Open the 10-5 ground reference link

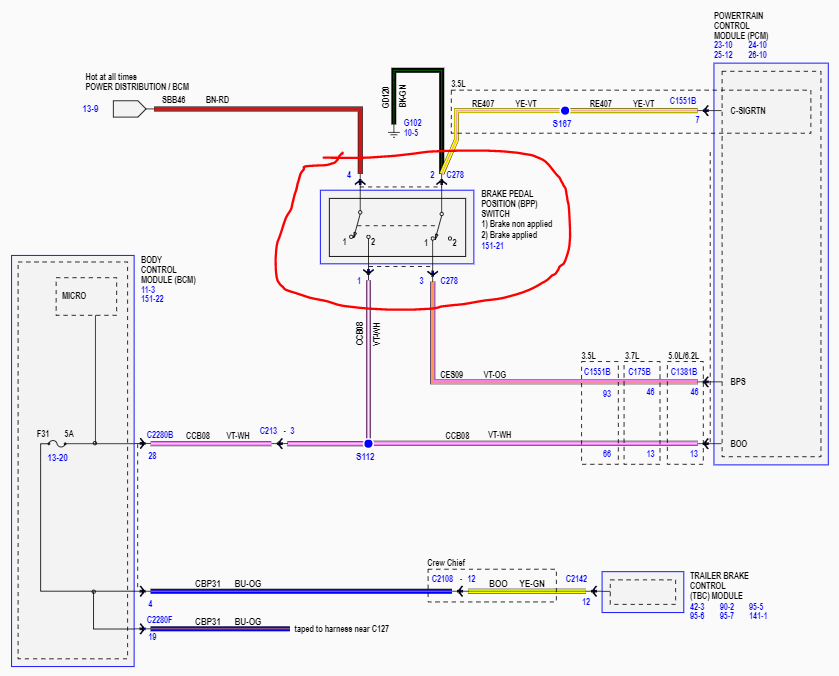pos(412,132)
